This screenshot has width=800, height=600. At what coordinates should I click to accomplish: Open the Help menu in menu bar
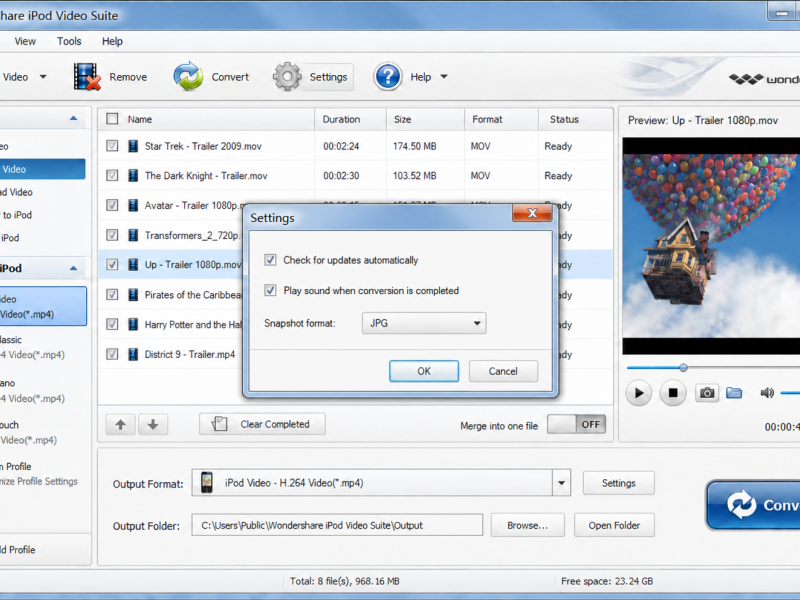[x=112, y=41]
